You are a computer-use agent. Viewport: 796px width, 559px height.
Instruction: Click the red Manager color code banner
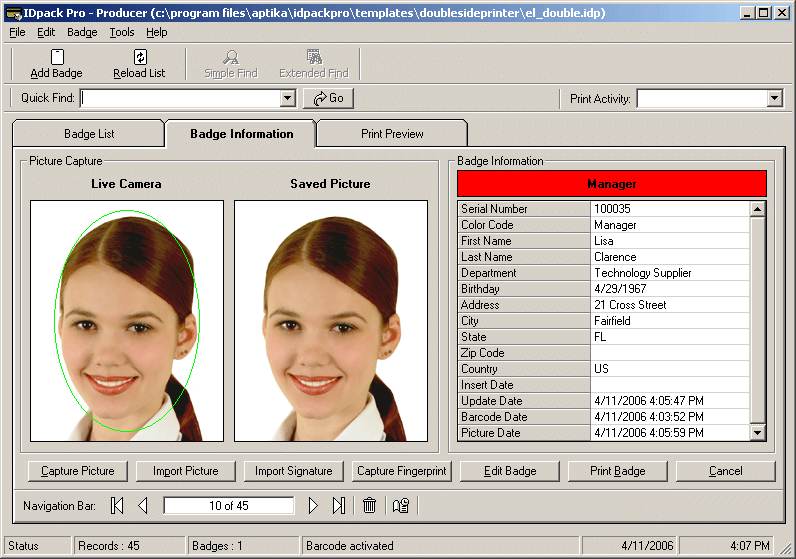(611, 184)
